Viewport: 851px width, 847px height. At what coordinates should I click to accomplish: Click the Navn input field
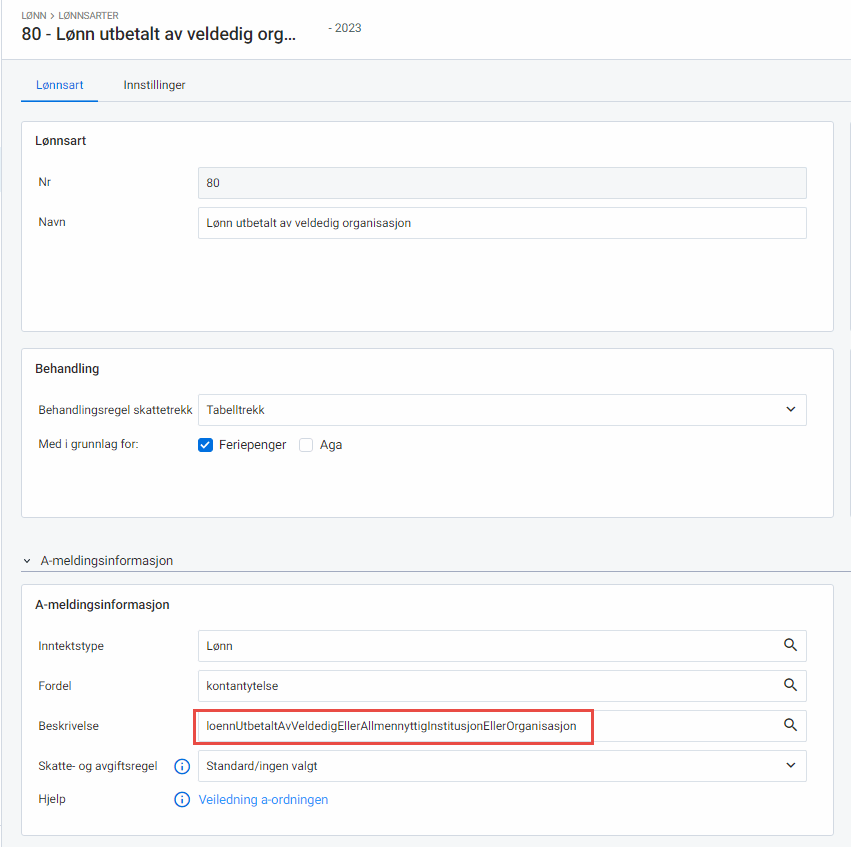[500, 222]
